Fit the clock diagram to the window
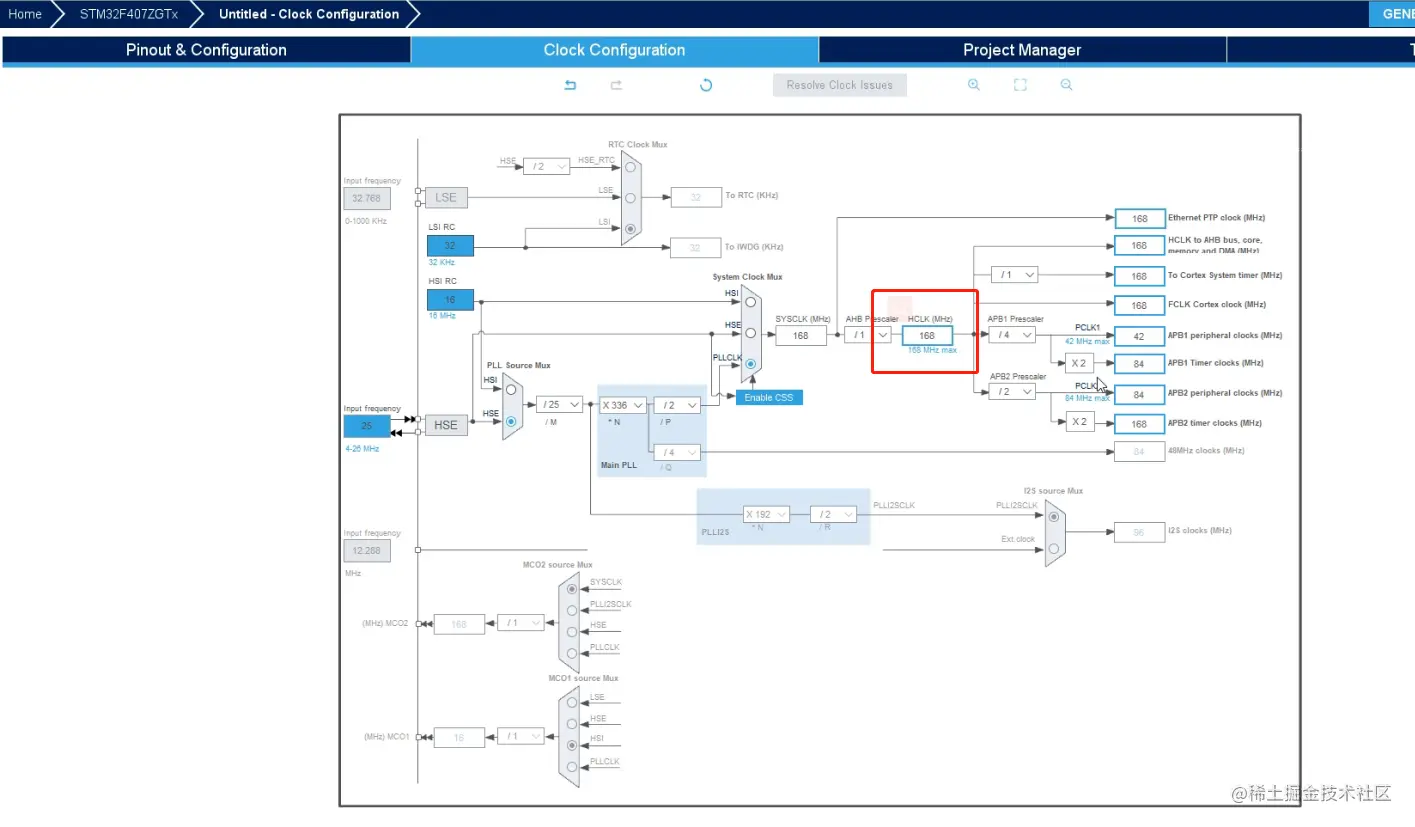 coord(1020,85)
